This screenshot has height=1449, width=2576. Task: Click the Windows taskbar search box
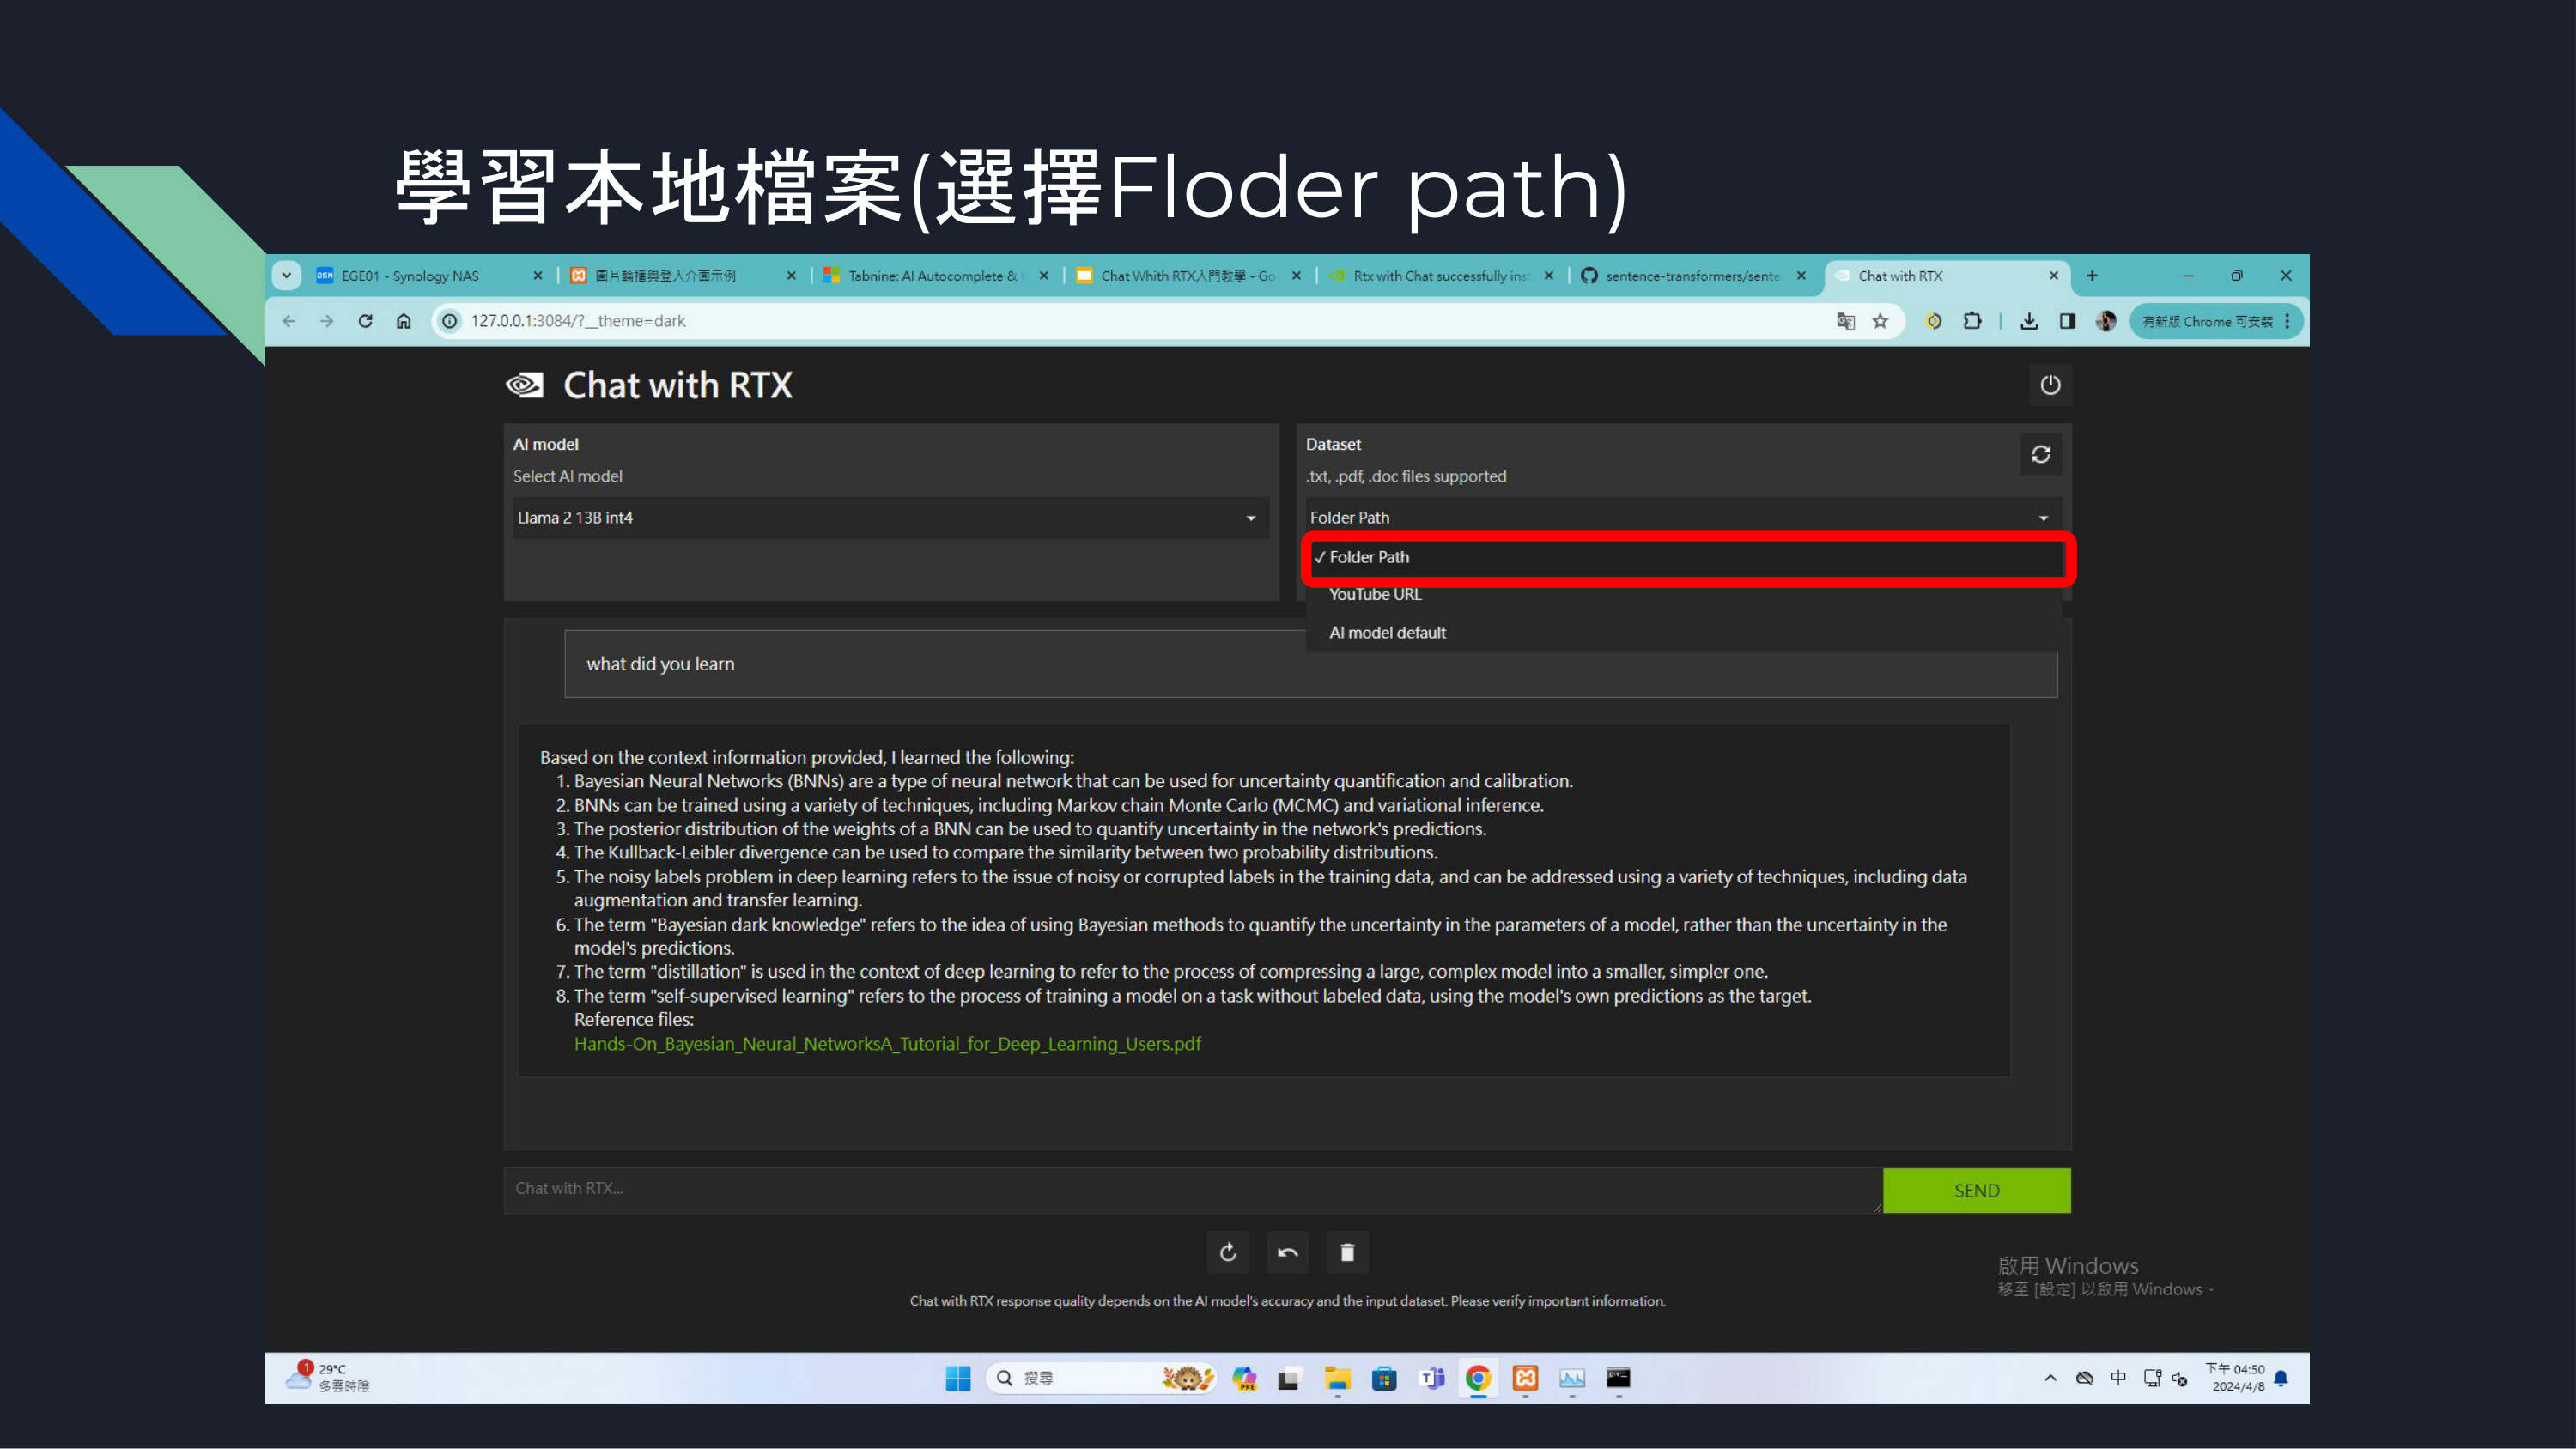(1099, 1378)
